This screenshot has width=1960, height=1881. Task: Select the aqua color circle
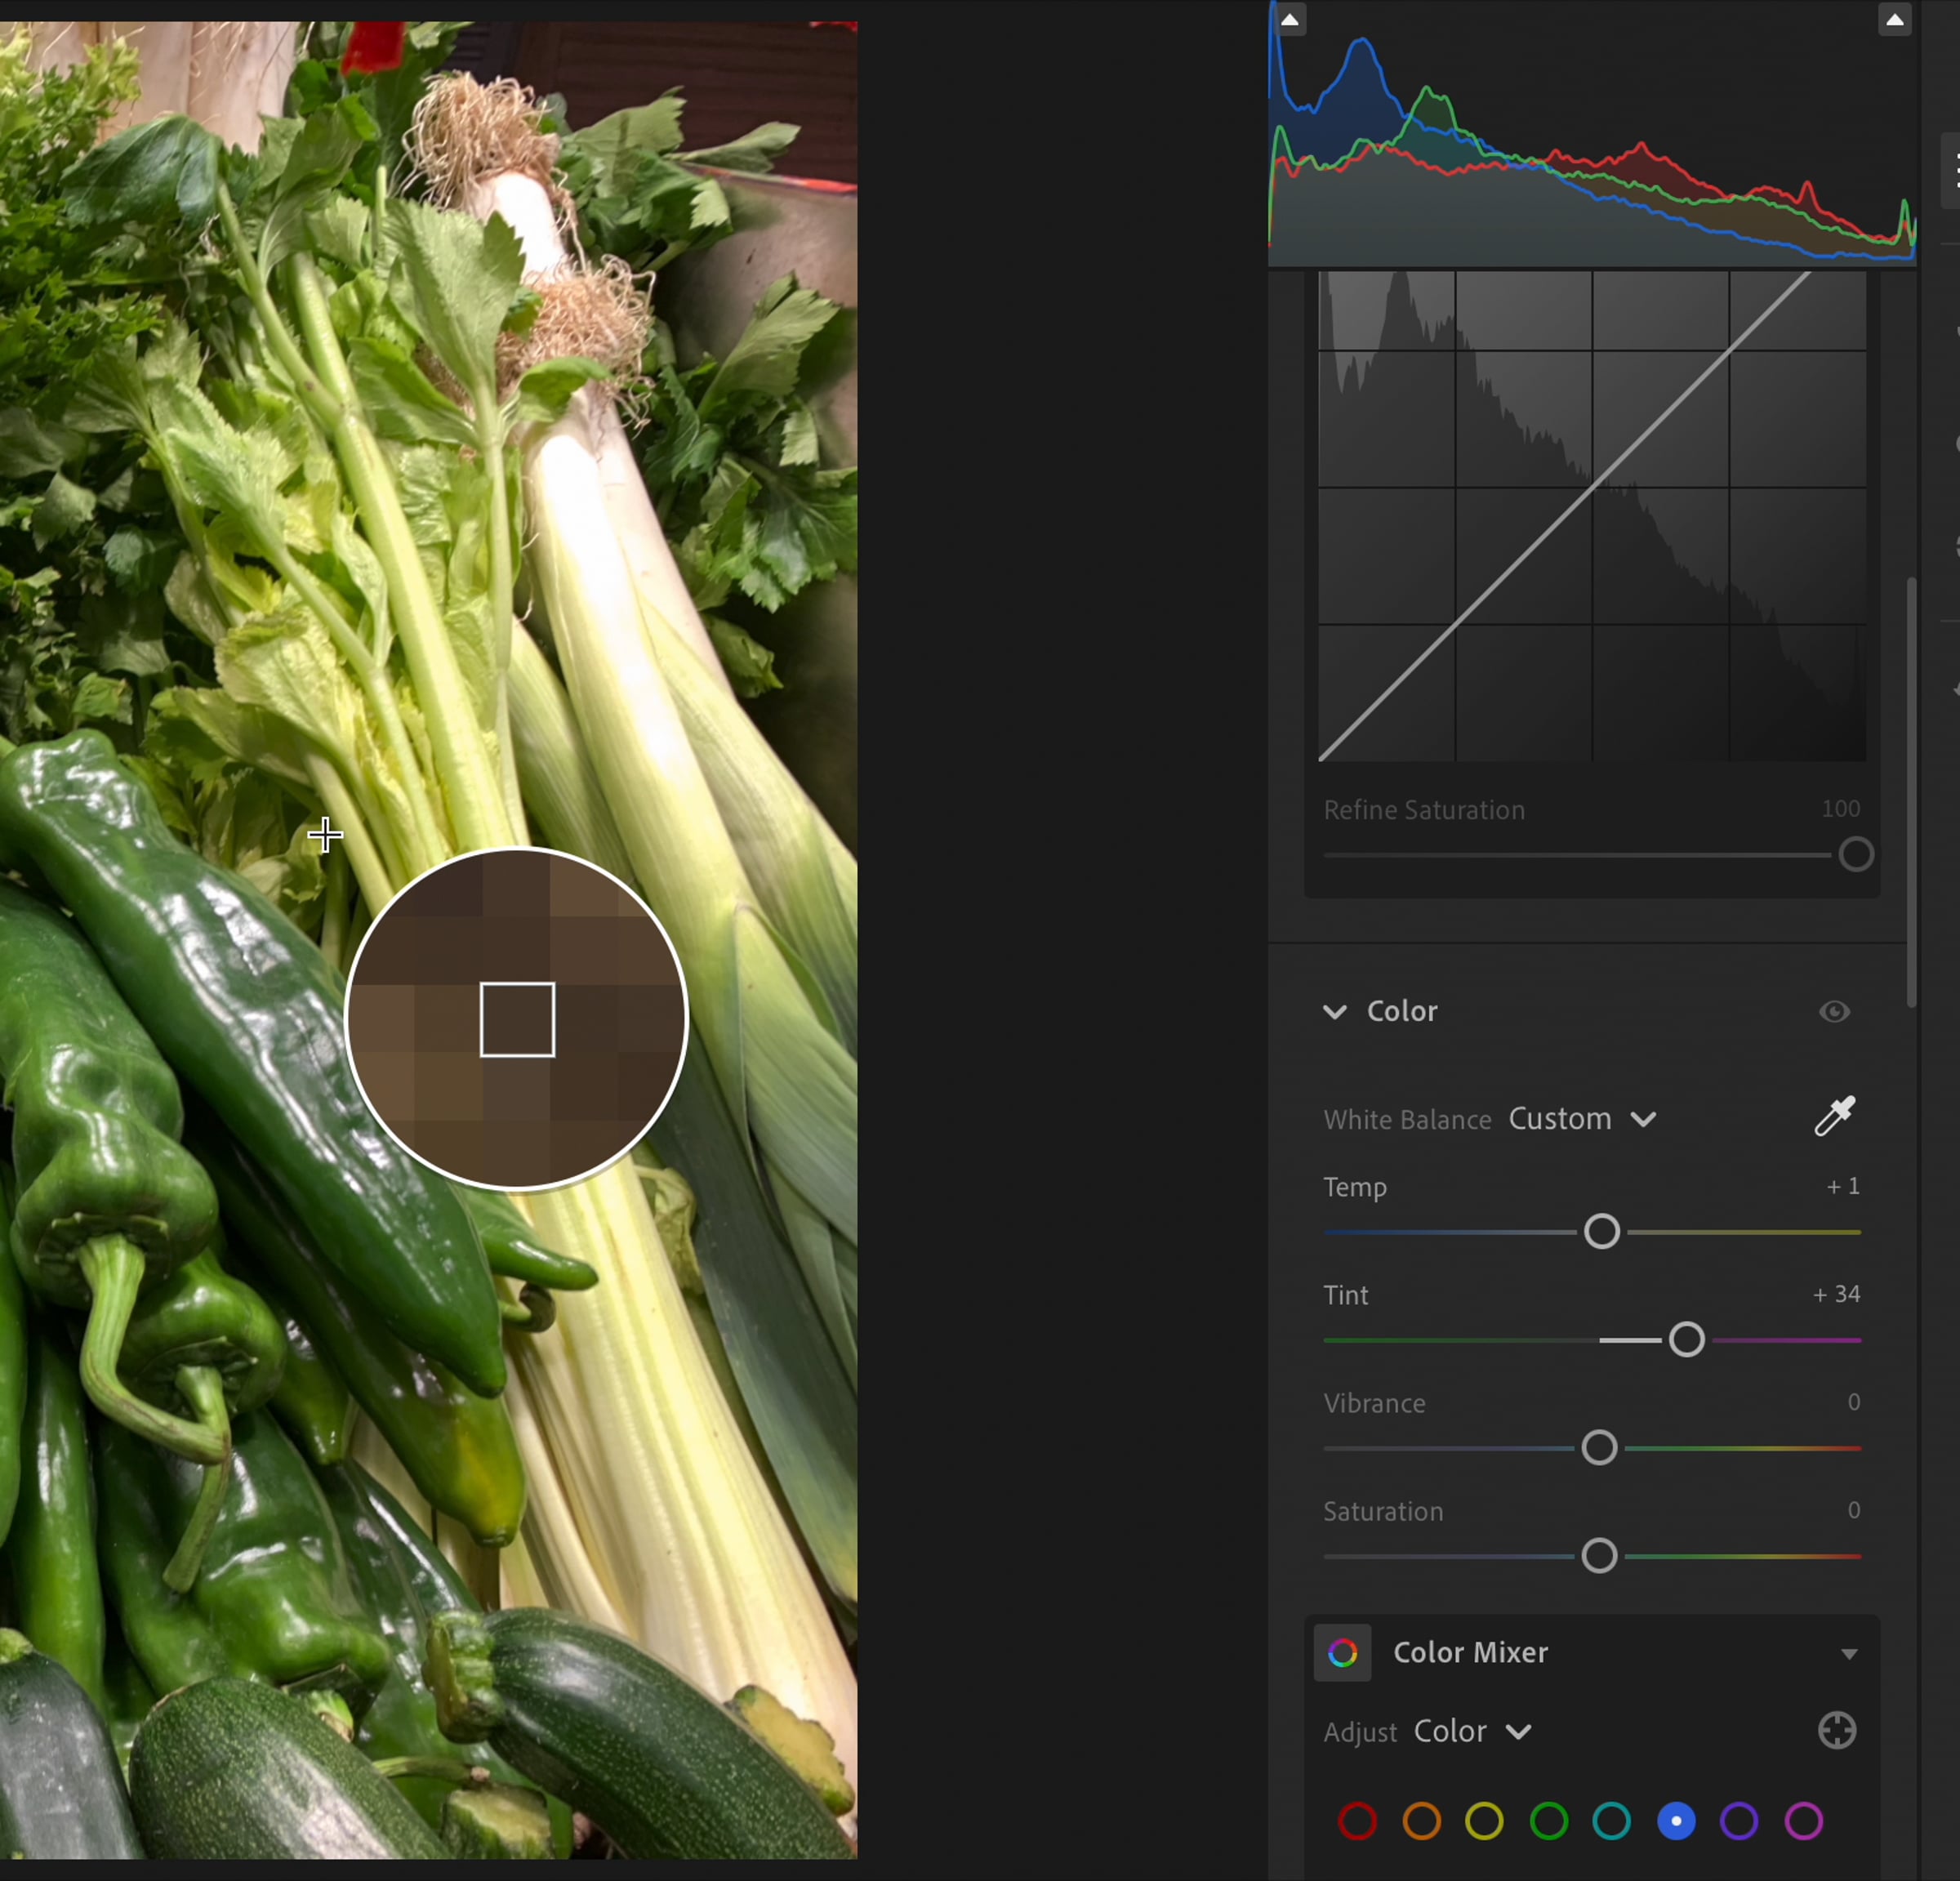1611,1821
